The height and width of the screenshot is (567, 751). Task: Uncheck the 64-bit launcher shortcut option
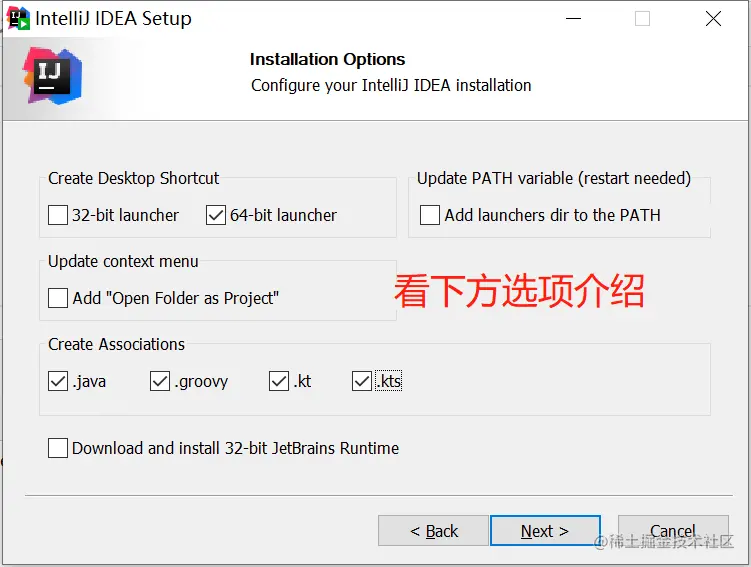(x=216, y=215)
